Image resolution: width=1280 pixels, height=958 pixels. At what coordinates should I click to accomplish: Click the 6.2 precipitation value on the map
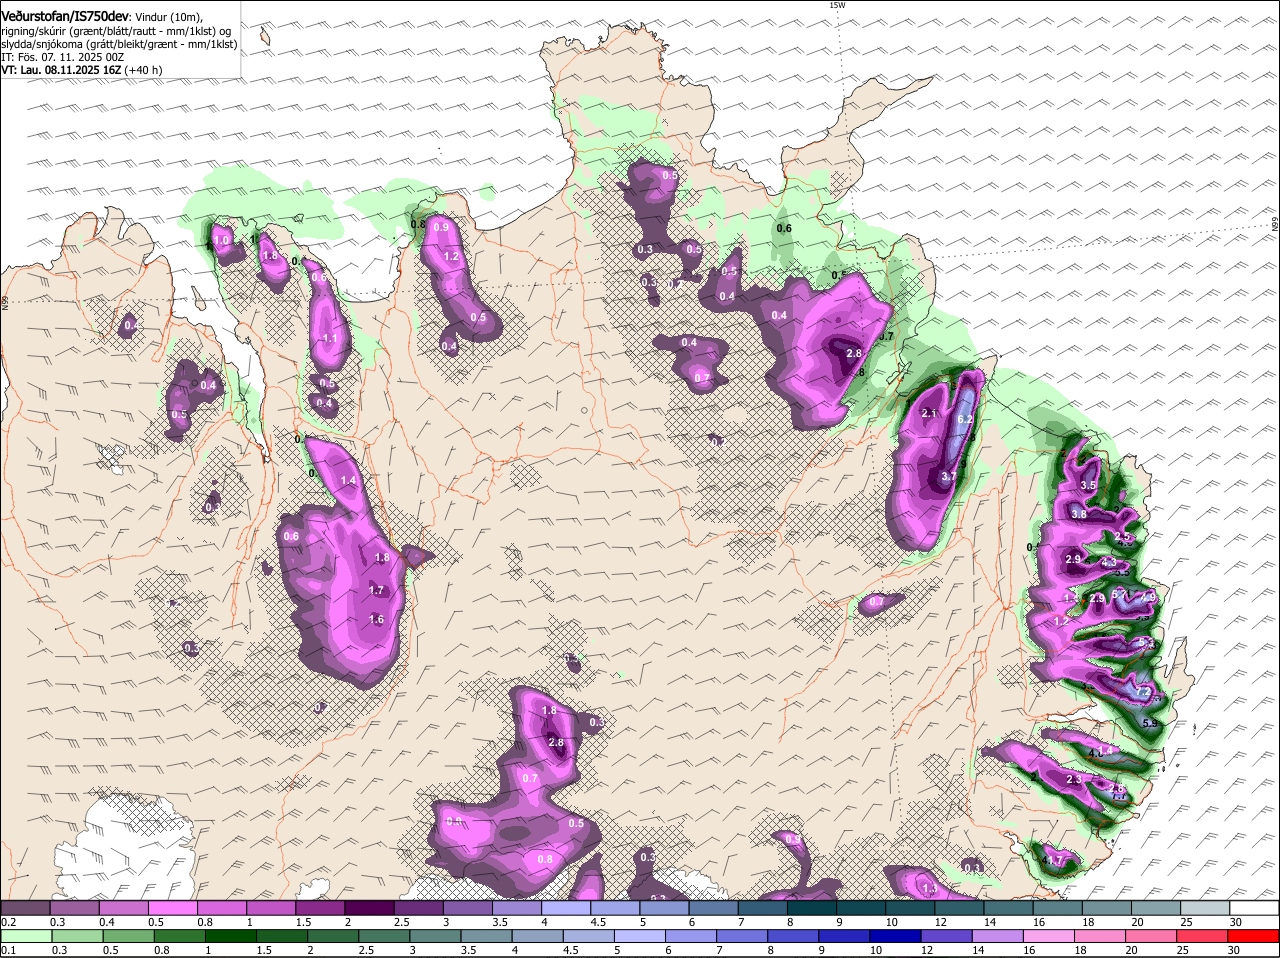click(x=965, y=420)
